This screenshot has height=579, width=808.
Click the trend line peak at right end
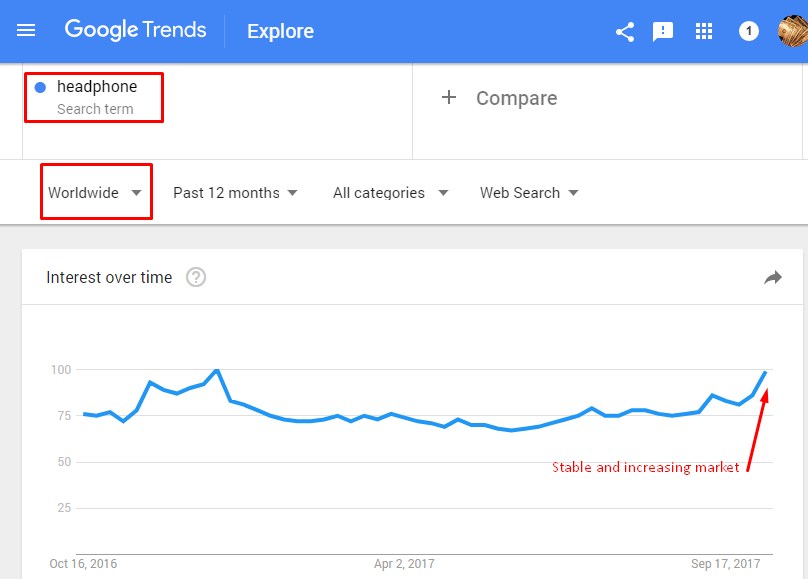click(x=766, y=372)
